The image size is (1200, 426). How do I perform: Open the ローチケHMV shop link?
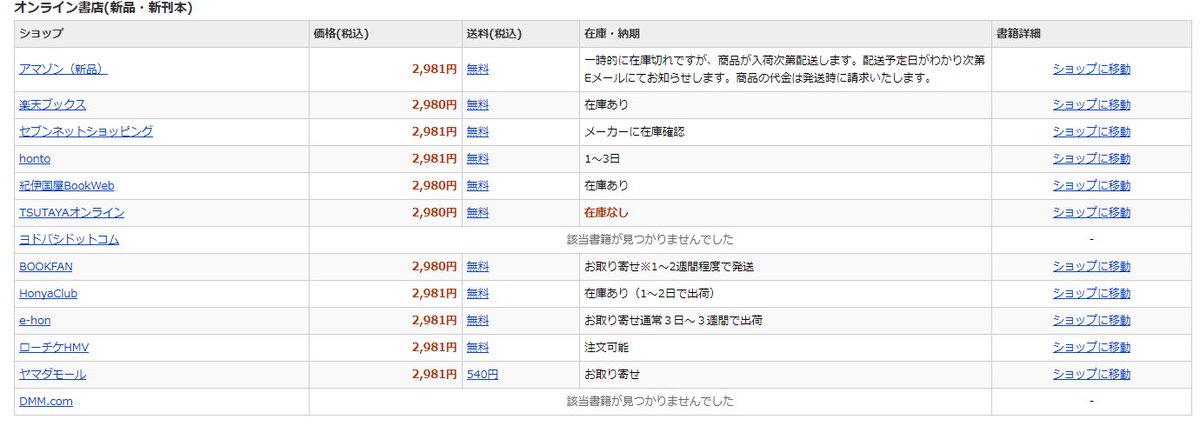(55, 347)
